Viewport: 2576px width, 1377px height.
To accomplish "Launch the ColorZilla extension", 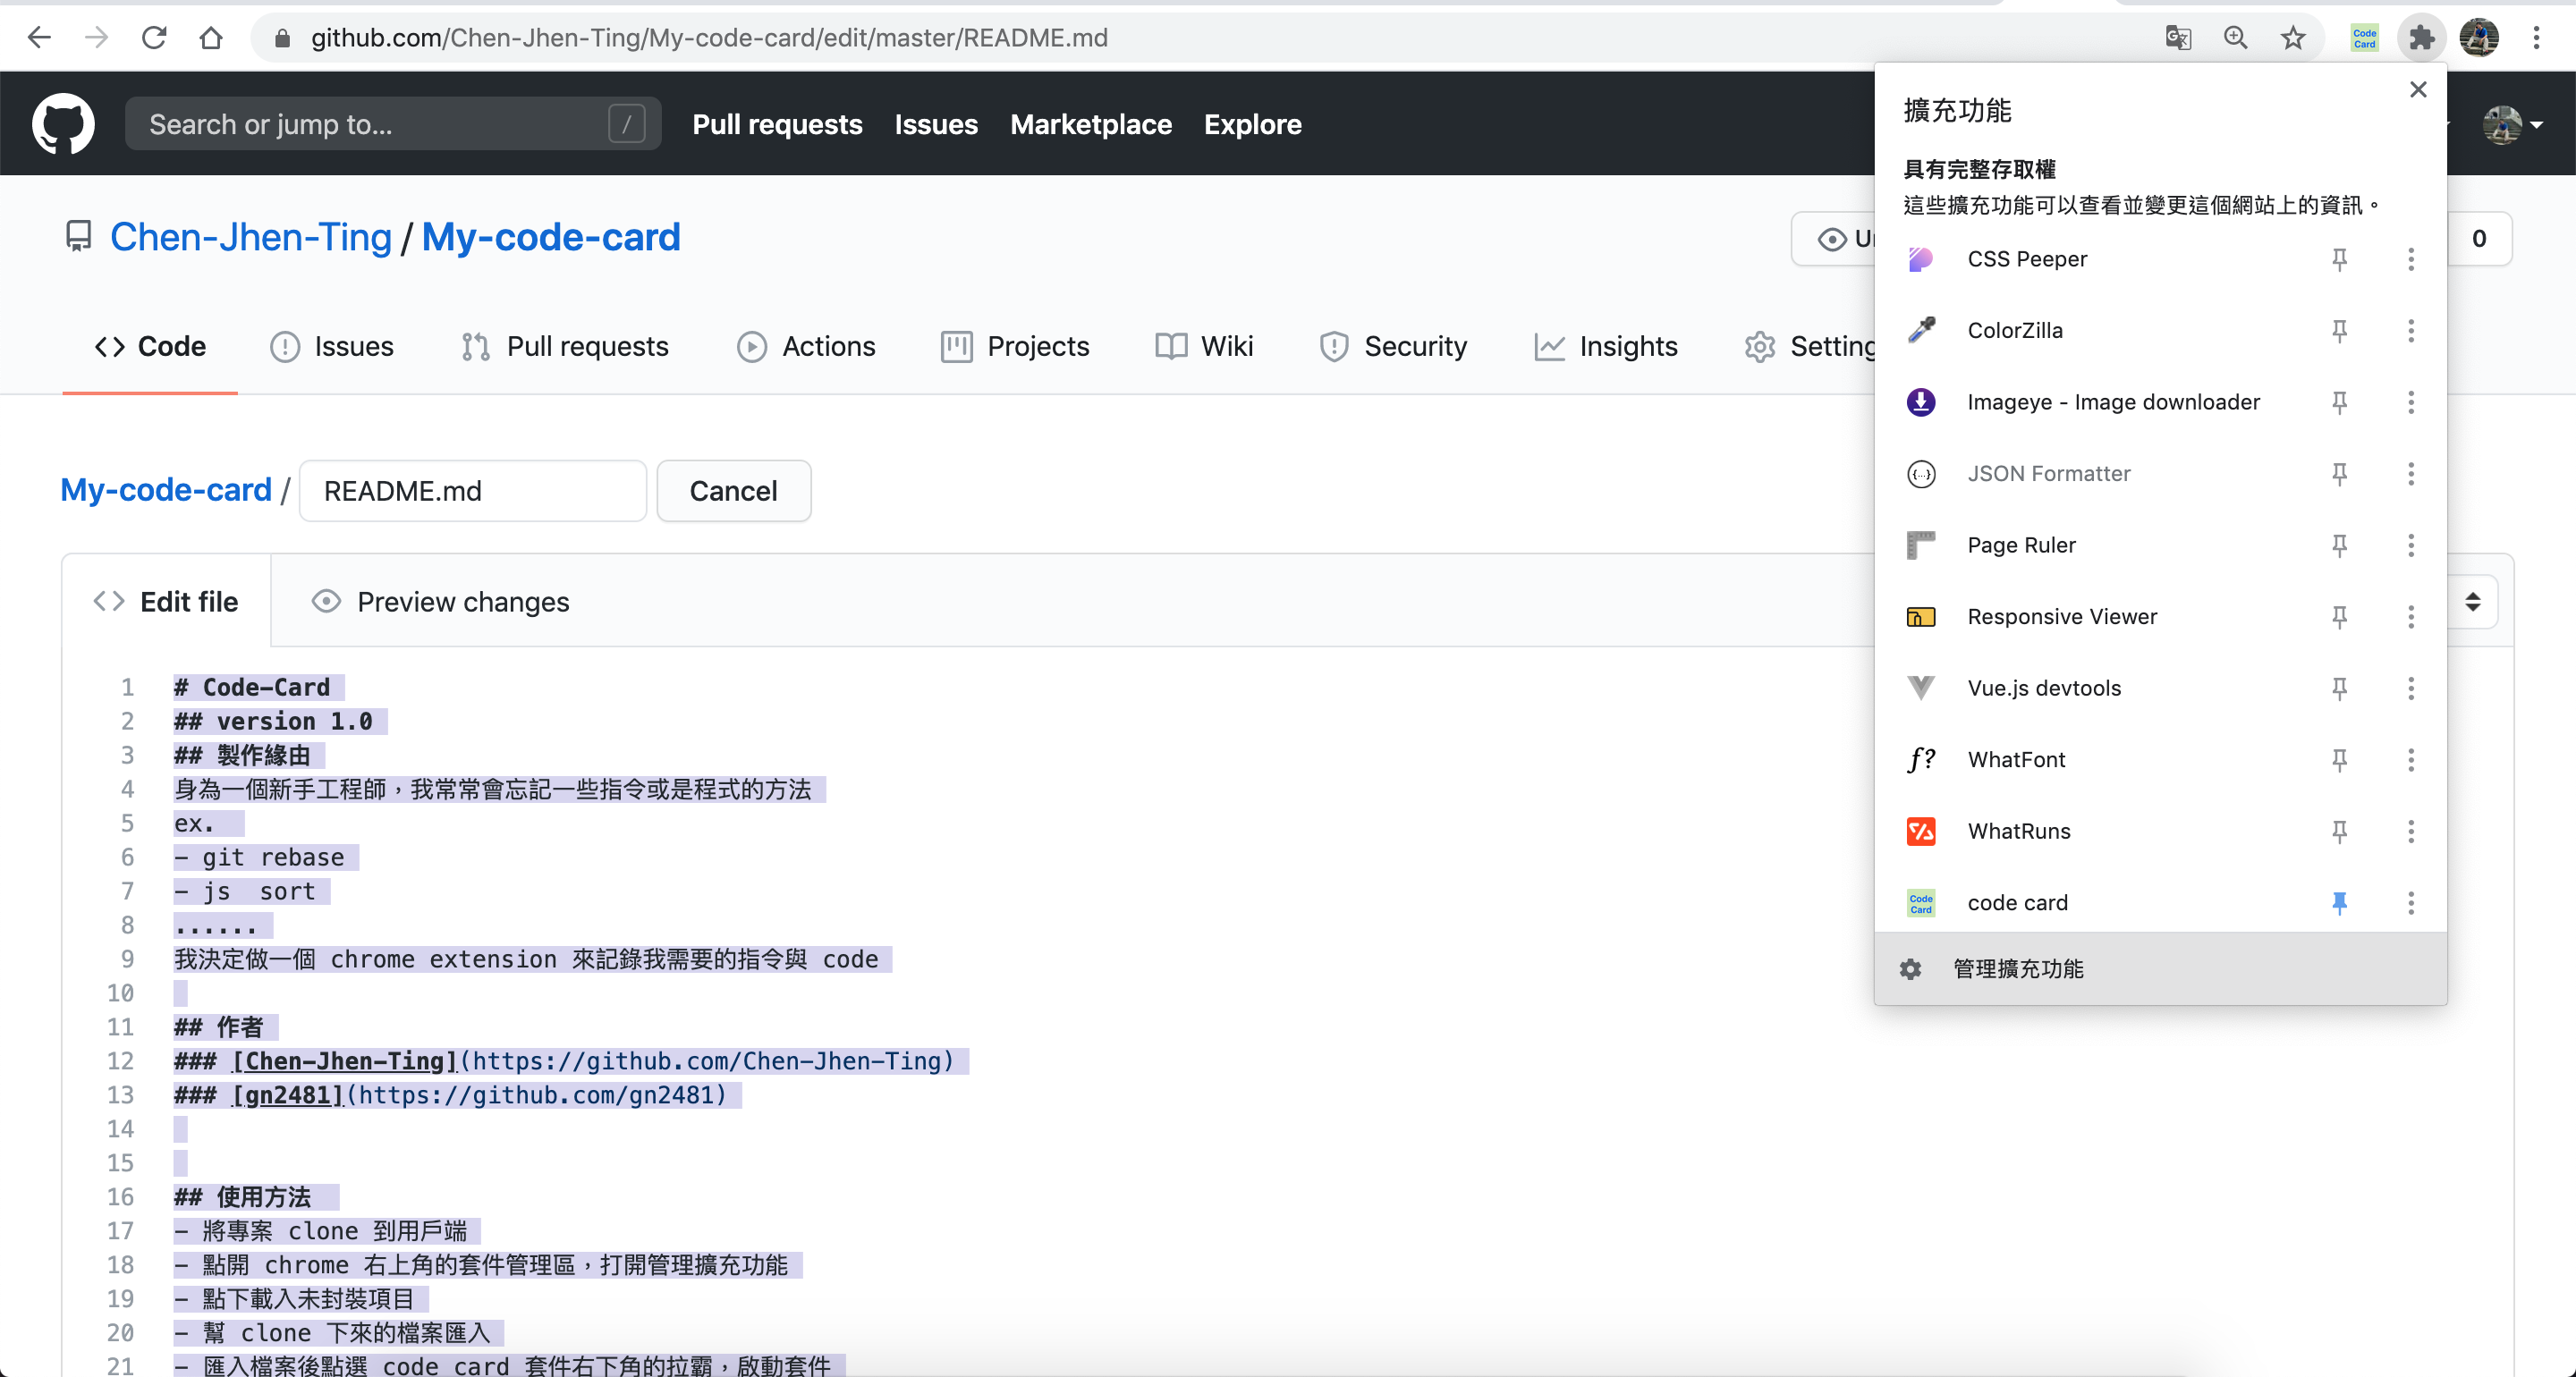I will (2014, 330).
